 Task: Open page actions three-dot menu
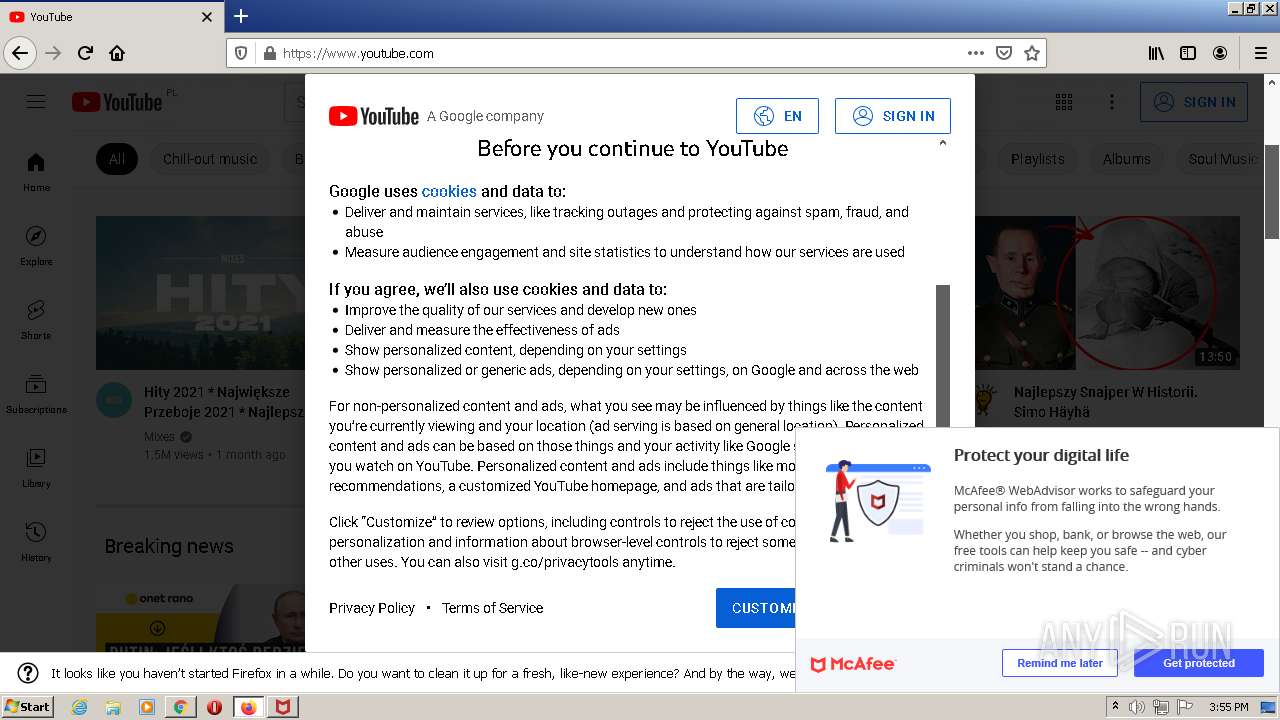coord(976,53)
